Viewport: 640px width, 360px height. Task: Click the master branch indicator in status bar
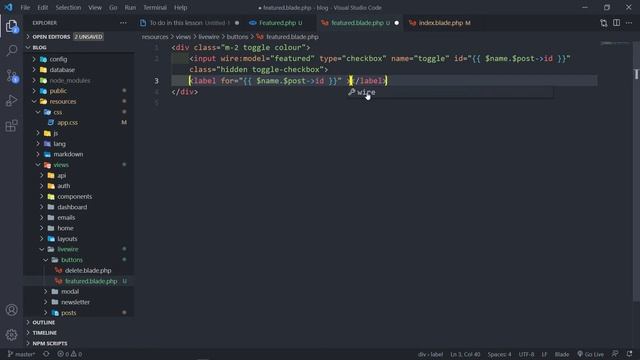[22, 354]
